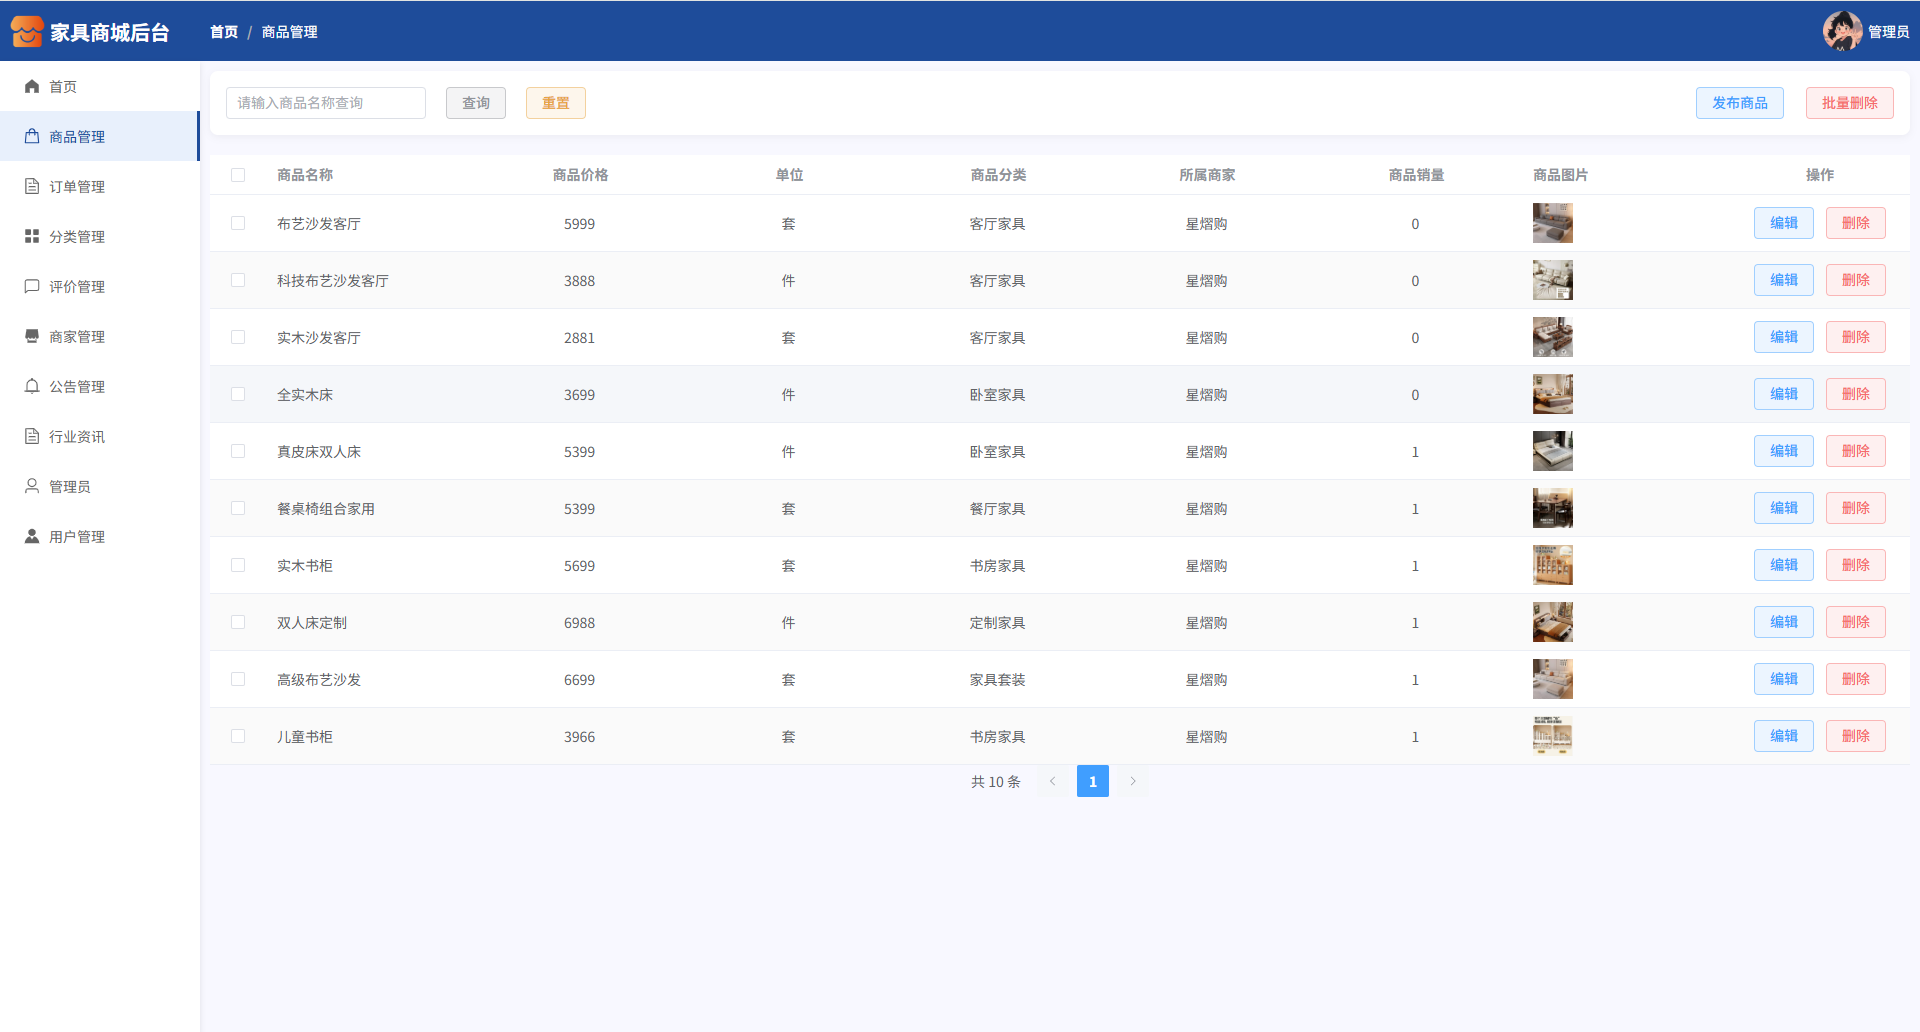Screen dimensions: 1920x1032
Task: Open the 实木书柜 product image thumbnail
Action: point(1552,566)
